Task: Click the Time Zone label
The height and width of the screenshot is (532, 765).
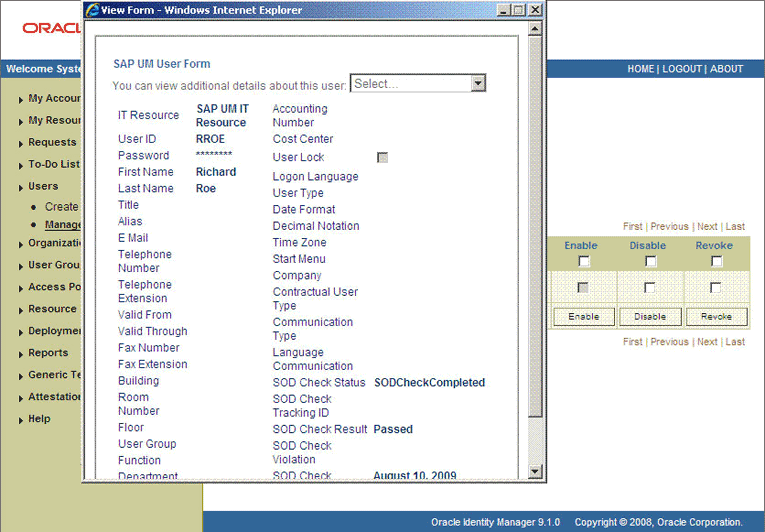Action: 300,243
